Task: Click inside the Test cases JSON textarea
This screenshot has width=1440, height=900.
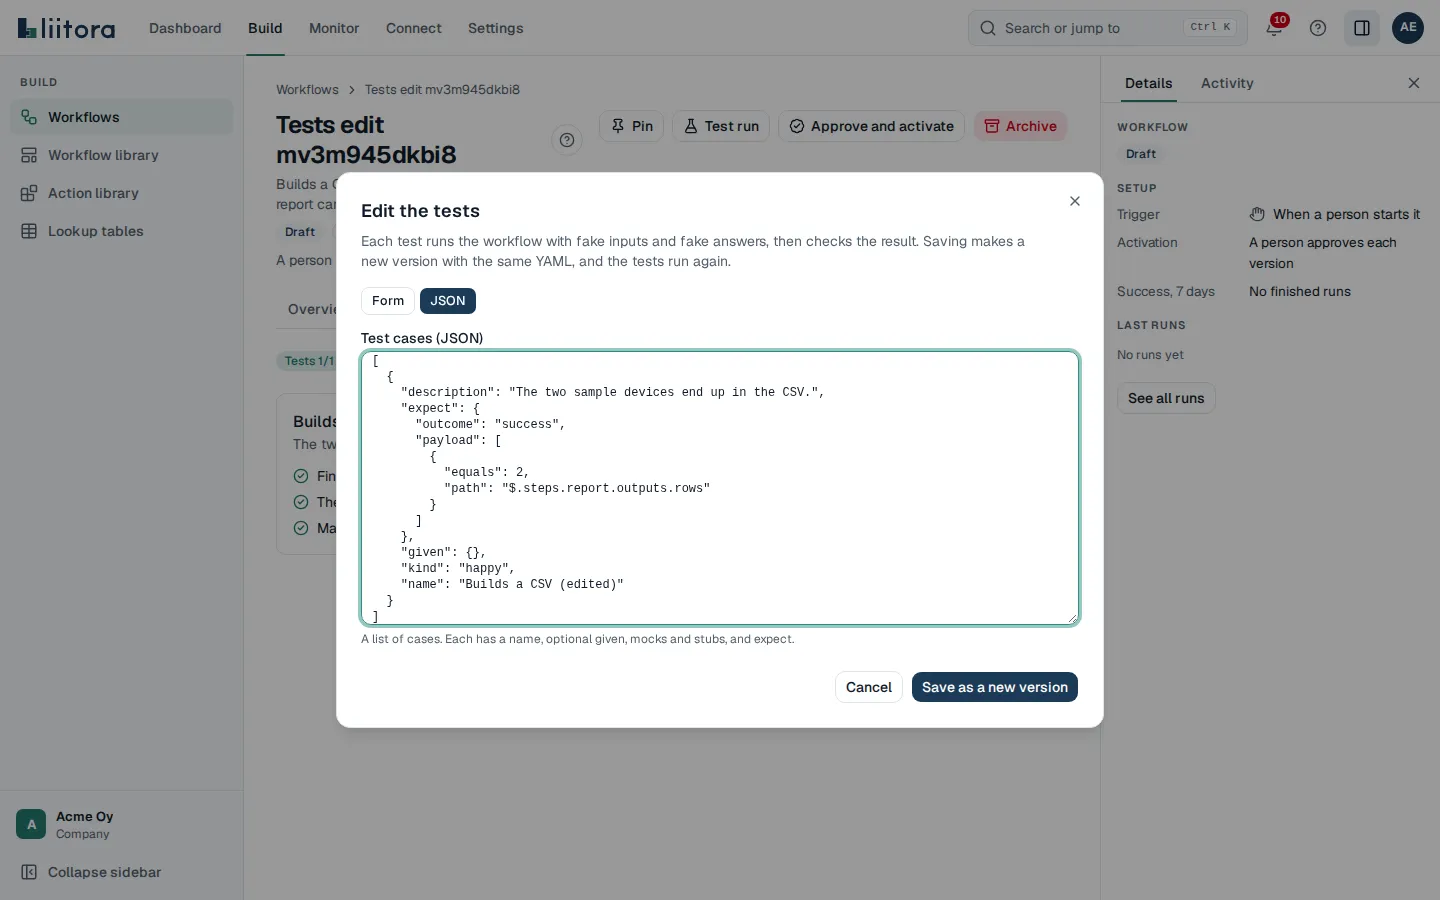Action: (720, 488)
